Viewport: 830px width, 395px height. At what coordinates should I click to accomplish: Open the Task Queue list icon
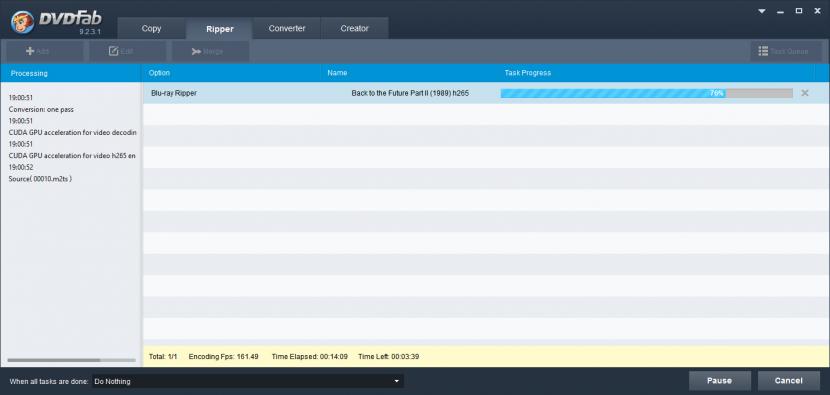click(763, 51)
